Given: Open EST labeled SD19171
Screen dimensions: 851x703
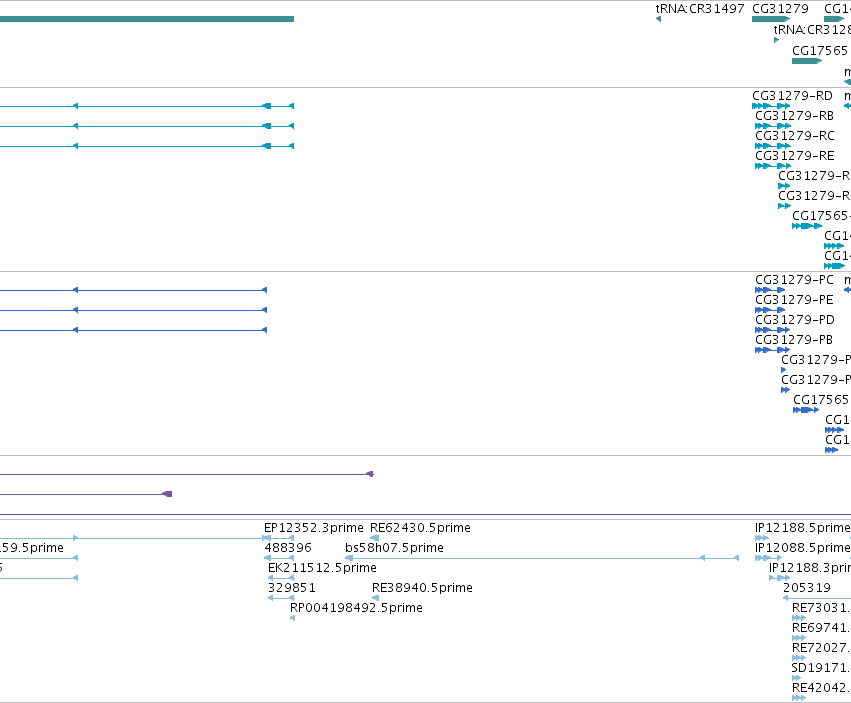Looking at the screenshot, I should point(821,668).
